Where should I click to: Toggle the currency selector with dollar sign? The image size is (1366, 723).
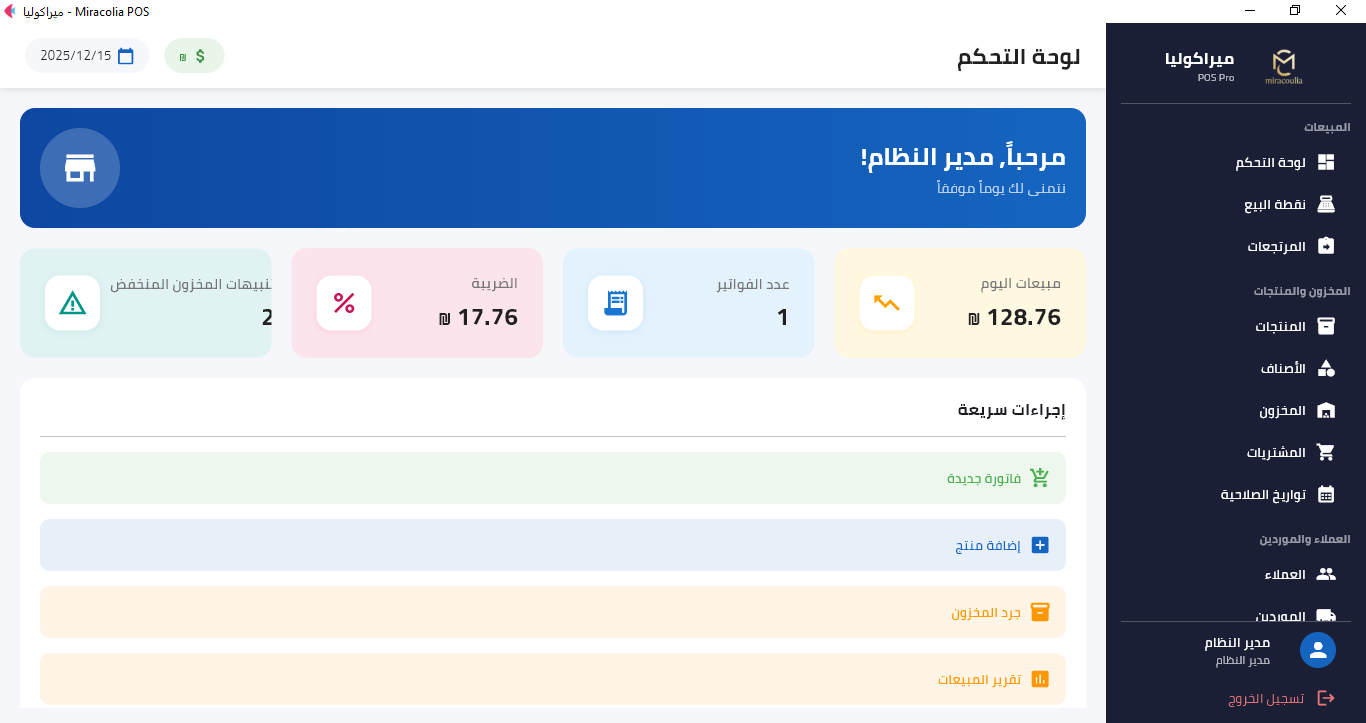(194, 56)
